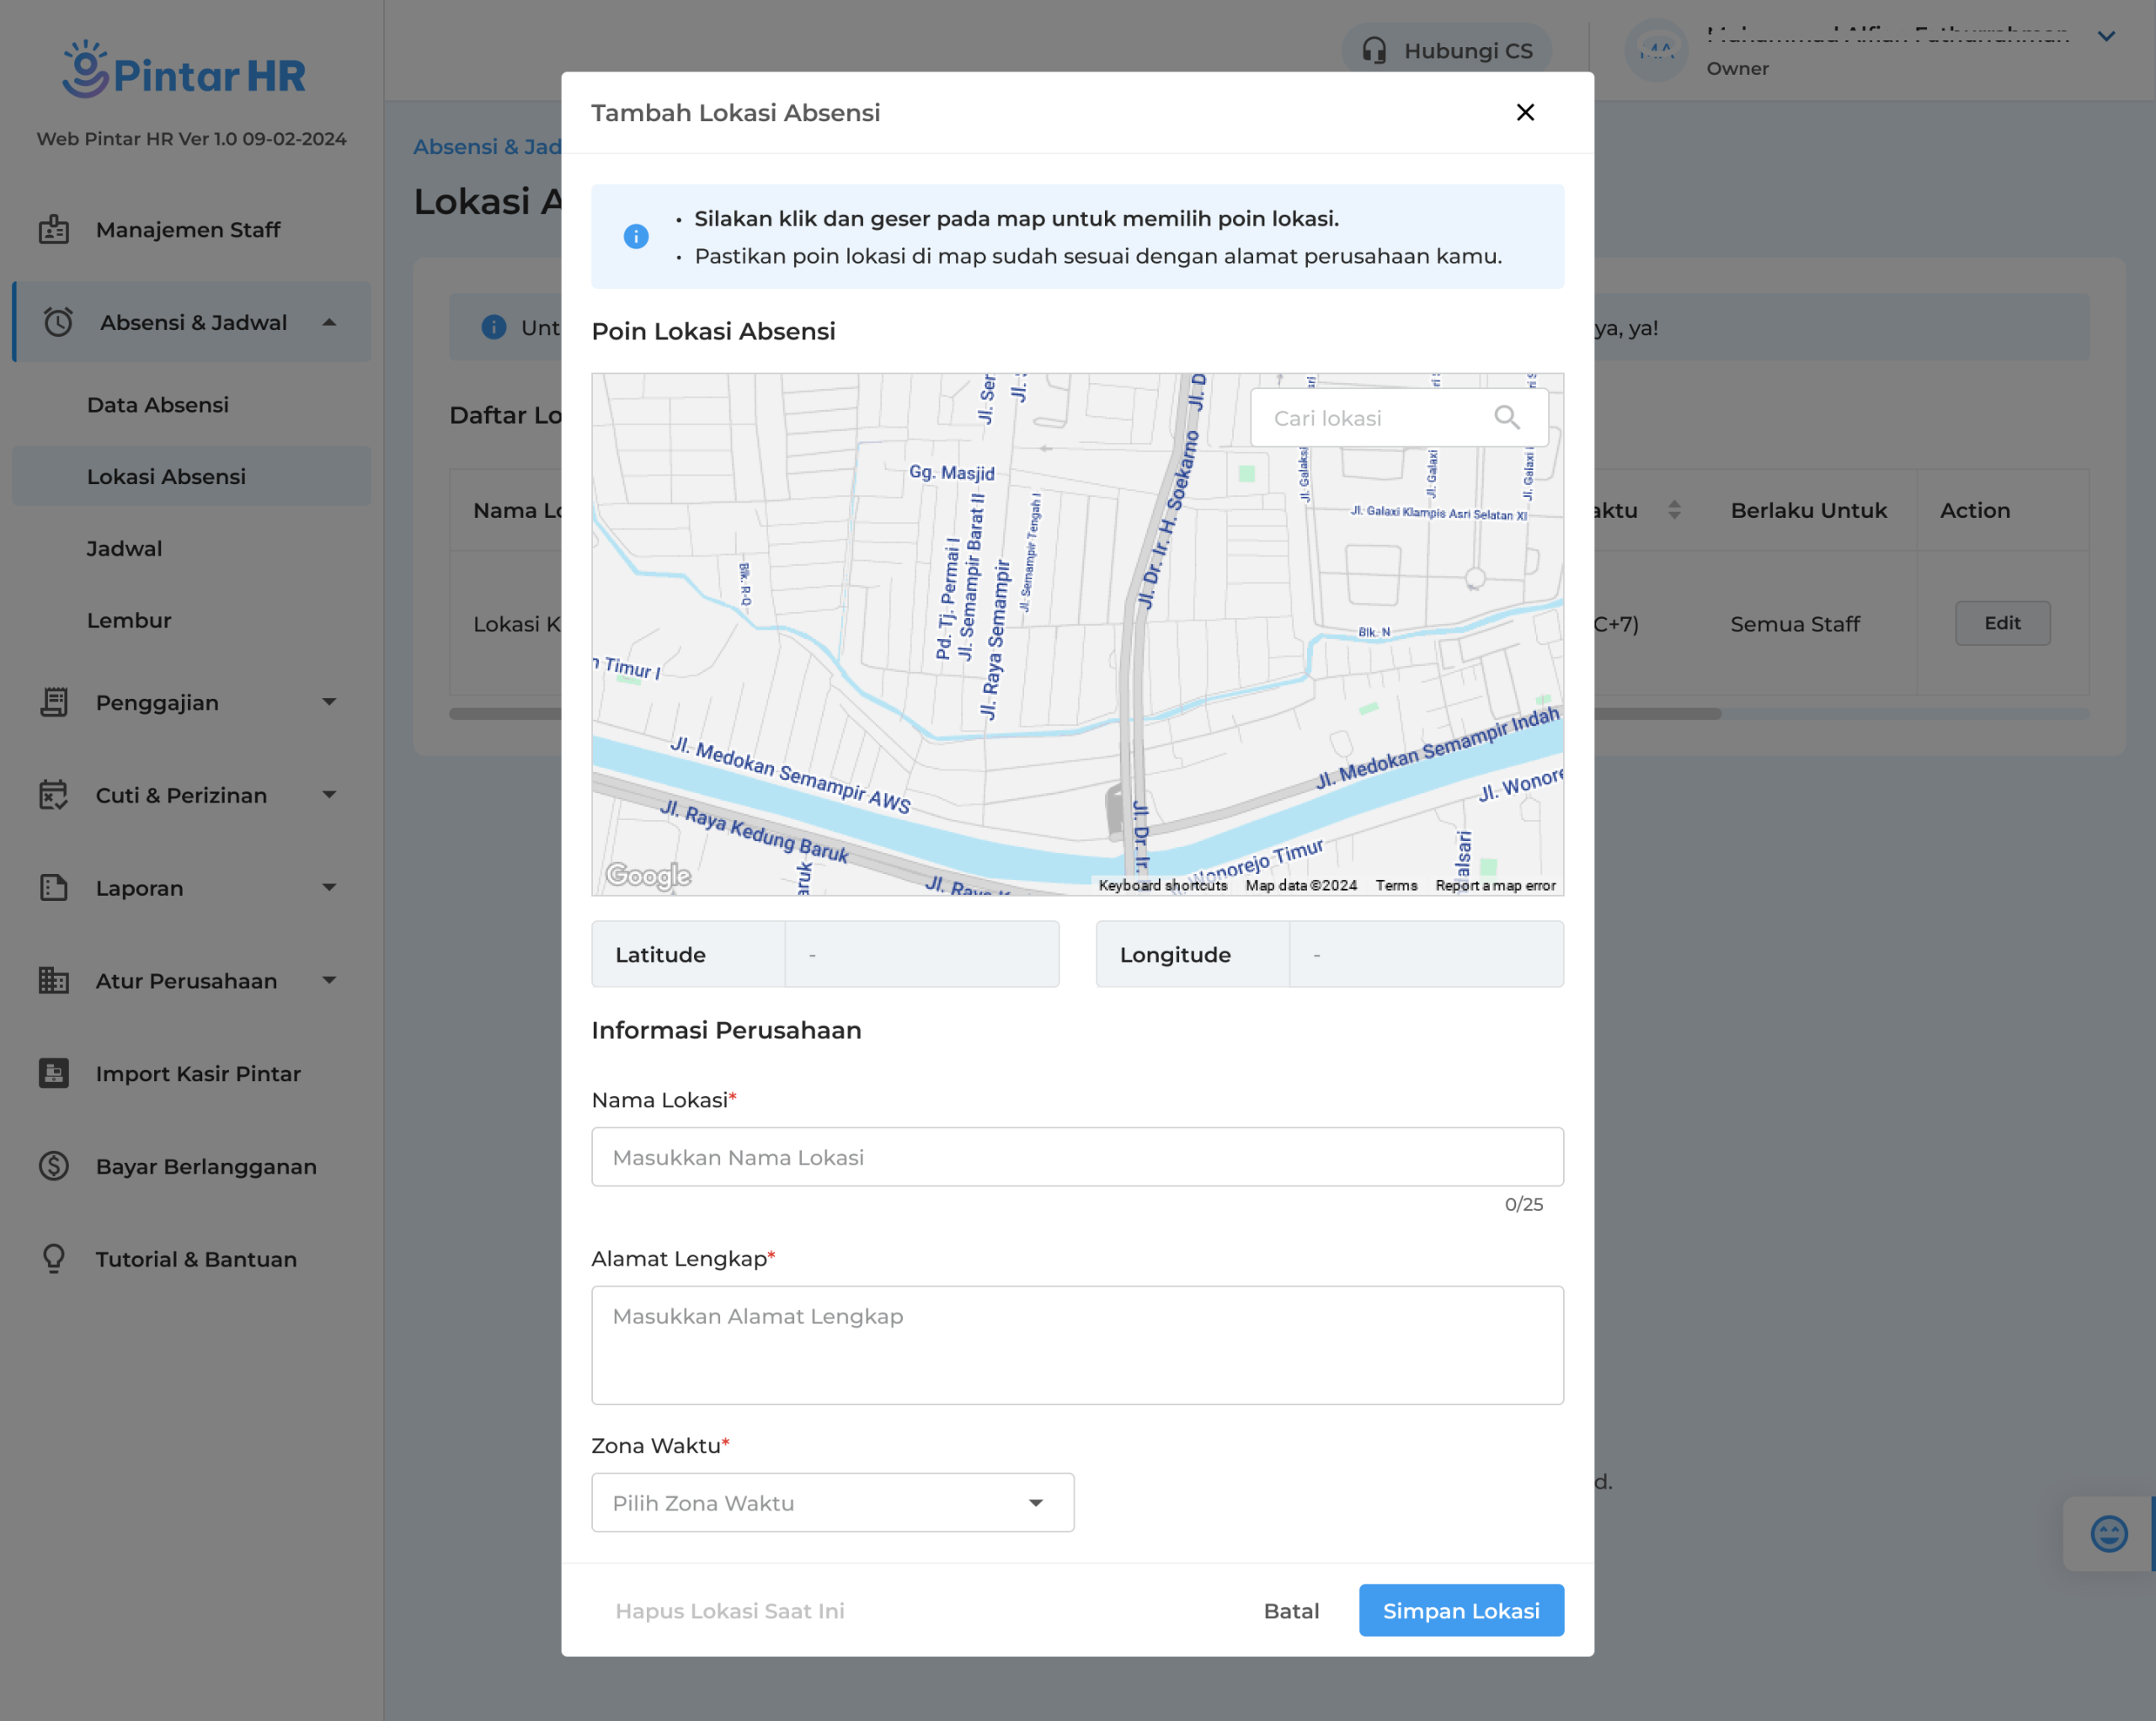Open the Jadwal submenu item
The height and width of the screenshot is (1721, 2156).
tap(124, 549)
